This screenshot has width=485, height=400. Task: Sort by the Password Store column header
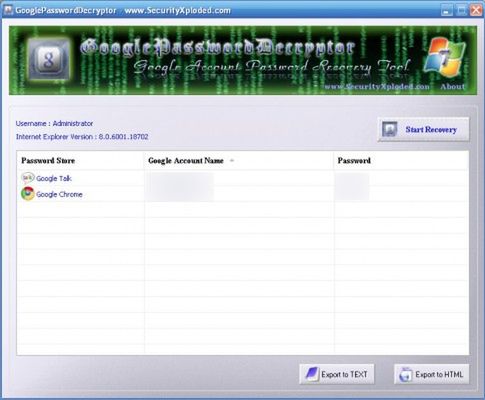pos(81,161)
